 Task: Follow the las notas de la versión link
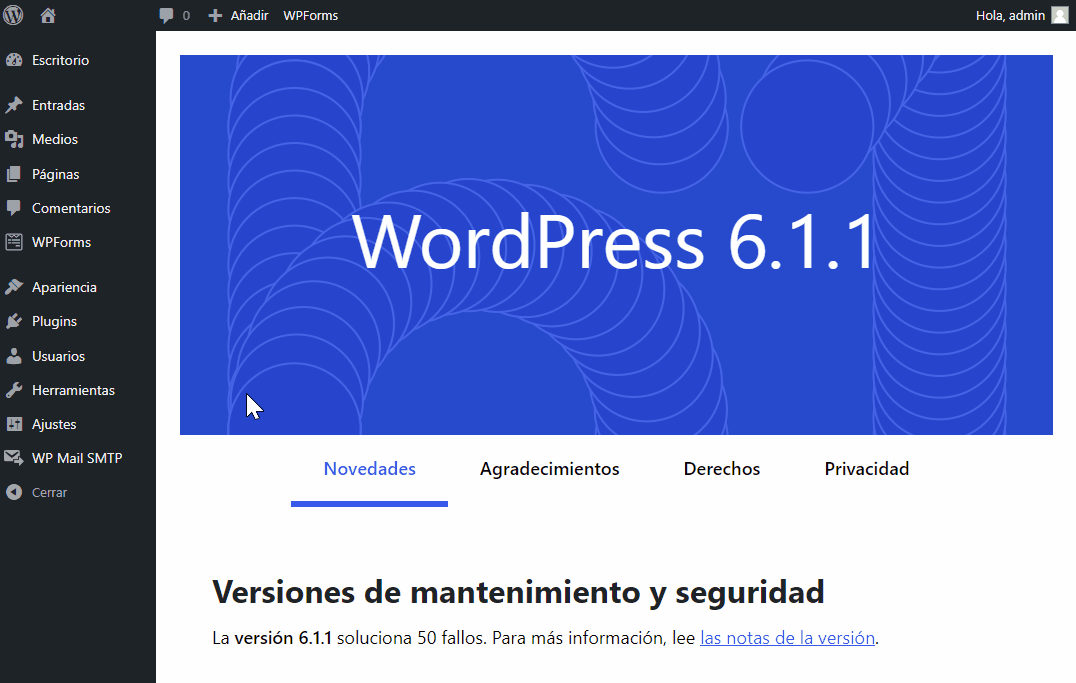tap(787, 638)
